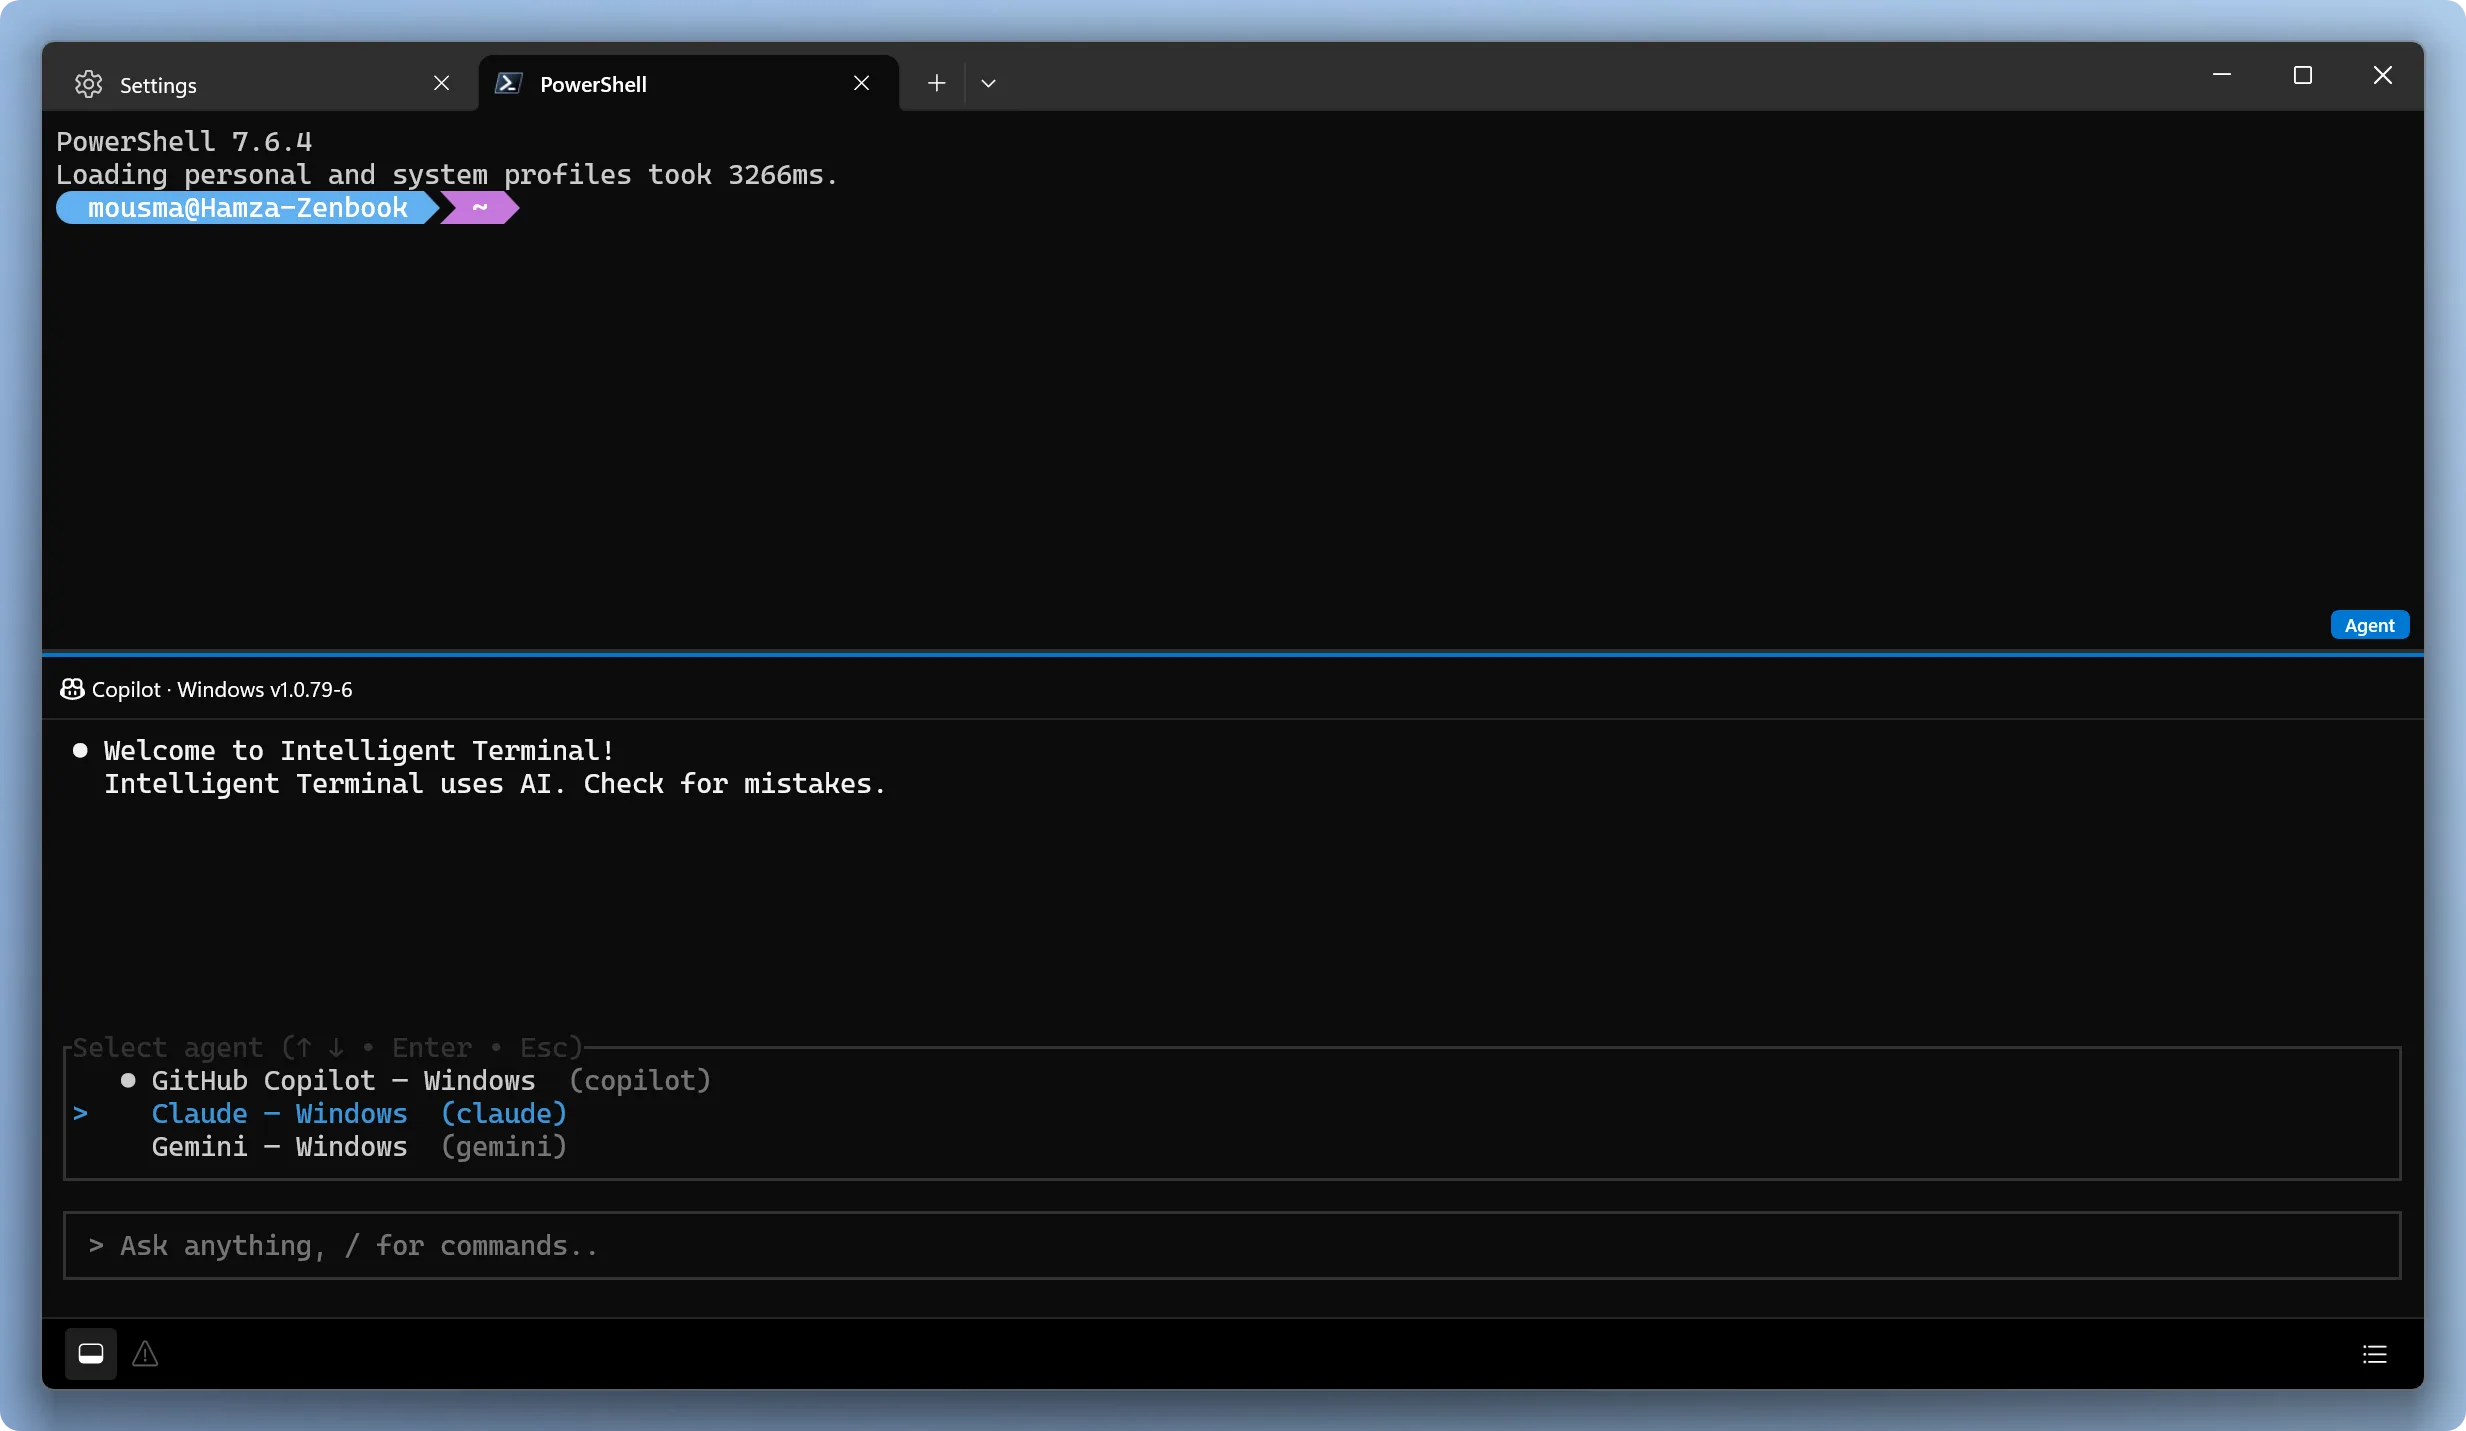Select Claude – Windows agent

point(359,1113)
